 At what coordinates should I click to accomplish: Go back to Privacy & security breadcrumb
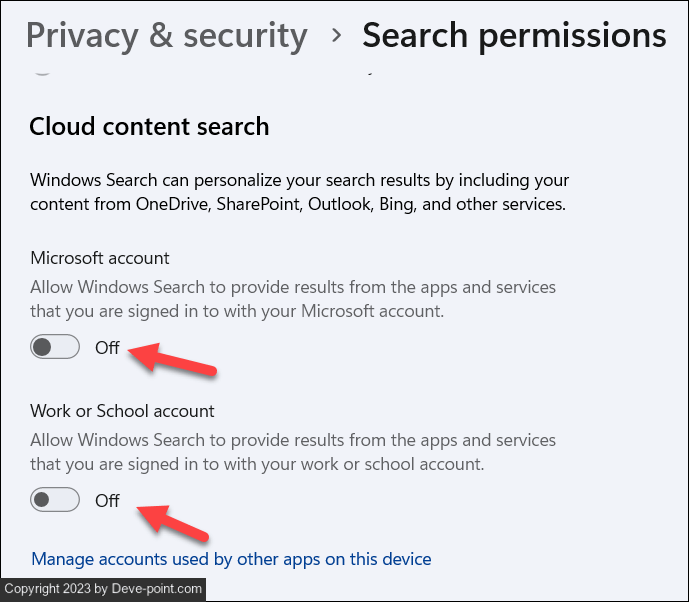click(166, 35)
